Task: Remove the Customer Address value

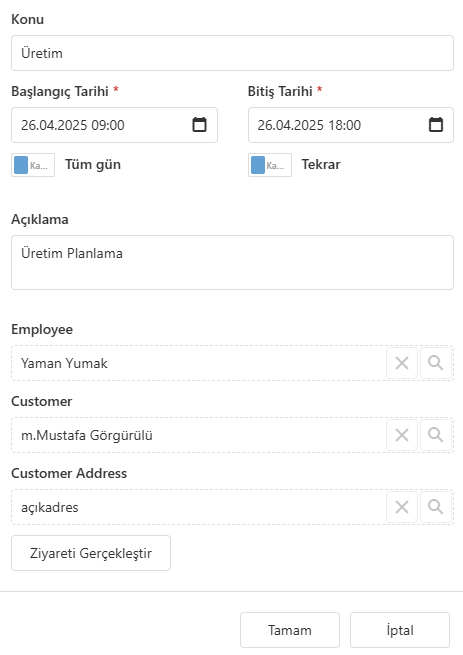Action: pos(402,507)
